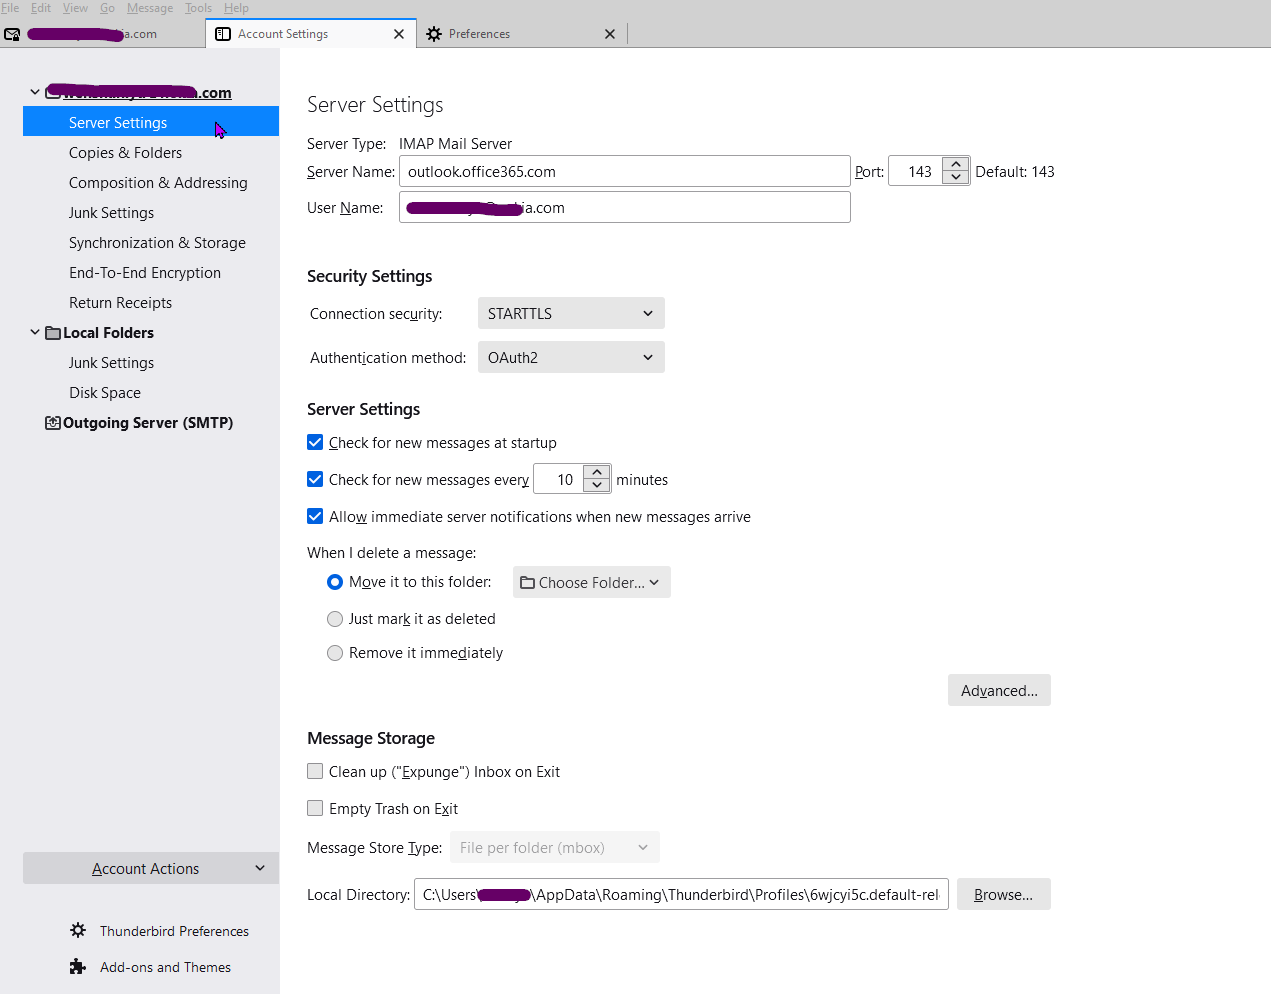
Task: Open the Go menu
Action: [107, 8]
